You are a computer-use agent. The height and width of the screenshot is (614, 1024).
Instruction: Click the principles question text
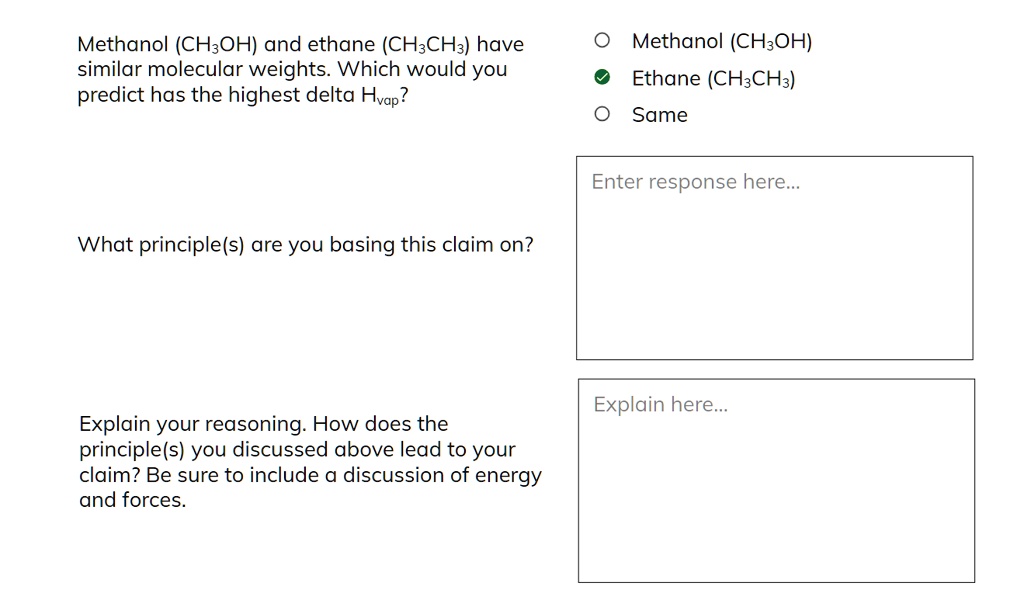click(305, 244)
